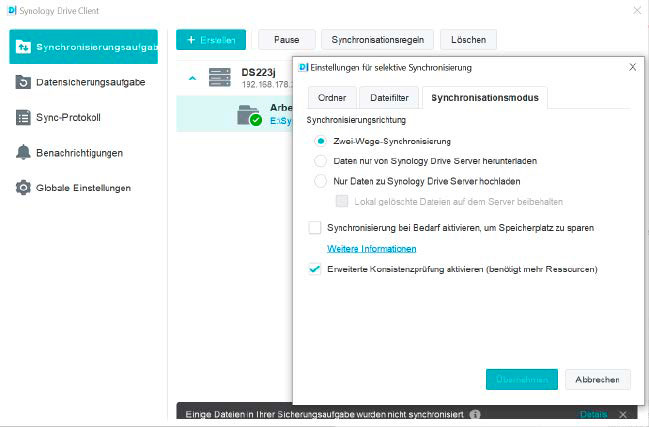Click the DS223j server icon
This screenshot has width=649, height=427.
coord(220,77)
